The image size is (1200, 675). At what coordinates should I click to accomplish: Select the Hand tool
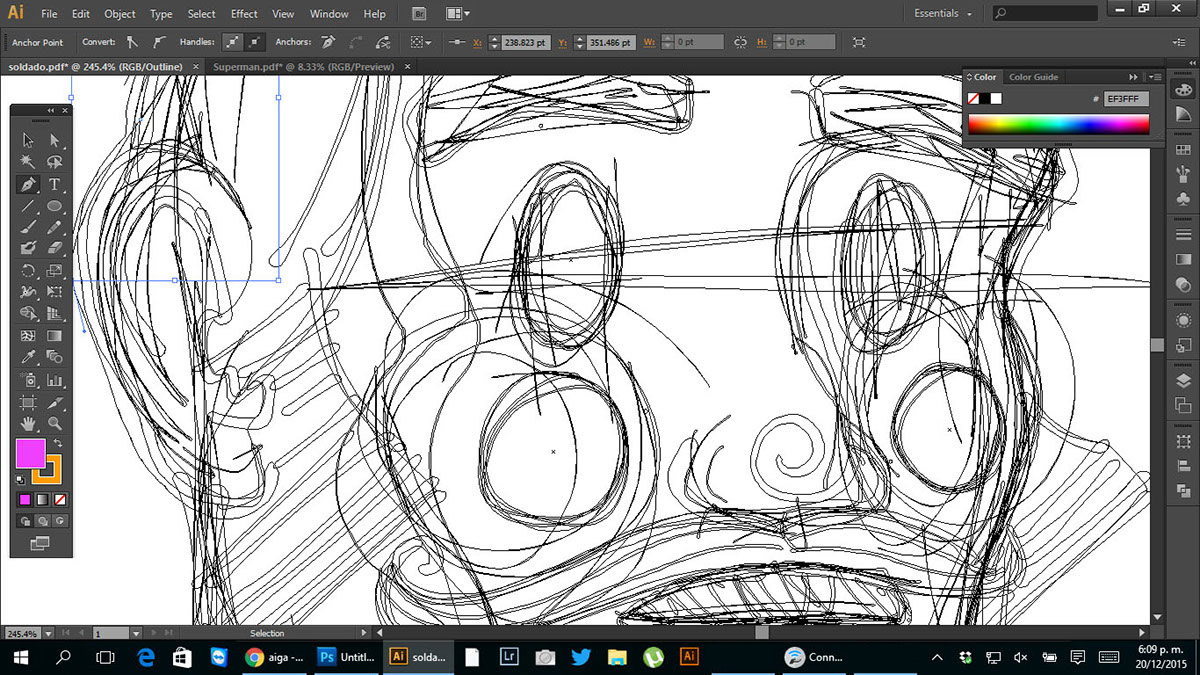tap(28, 424)
